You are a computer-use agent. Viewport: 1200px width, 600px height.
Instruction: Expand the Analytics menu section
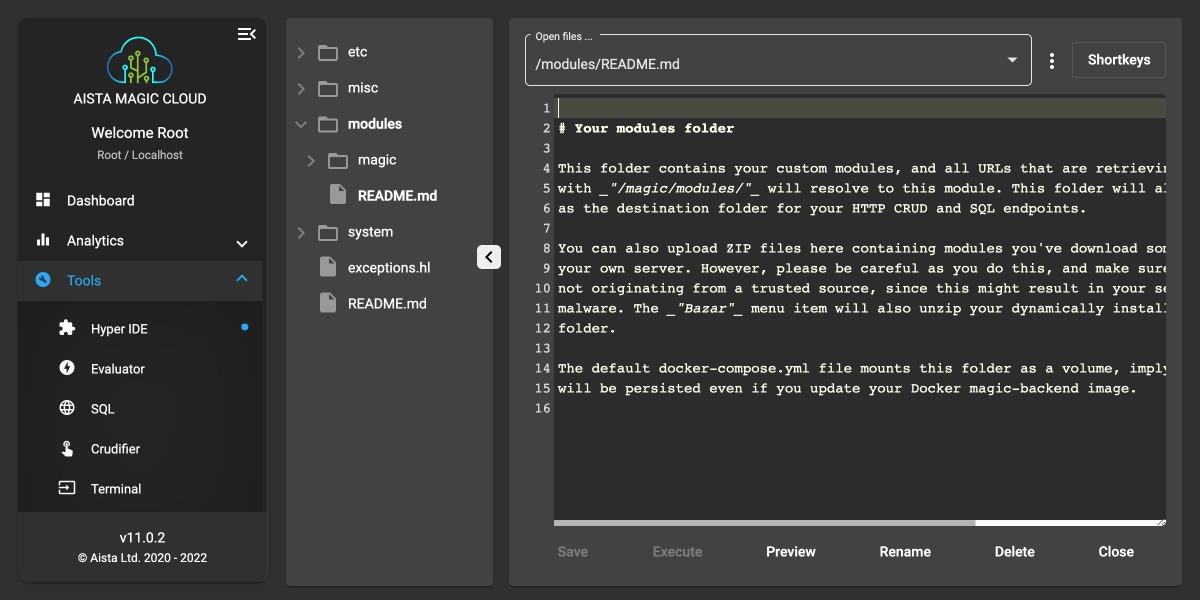click(x=241, y=242)
